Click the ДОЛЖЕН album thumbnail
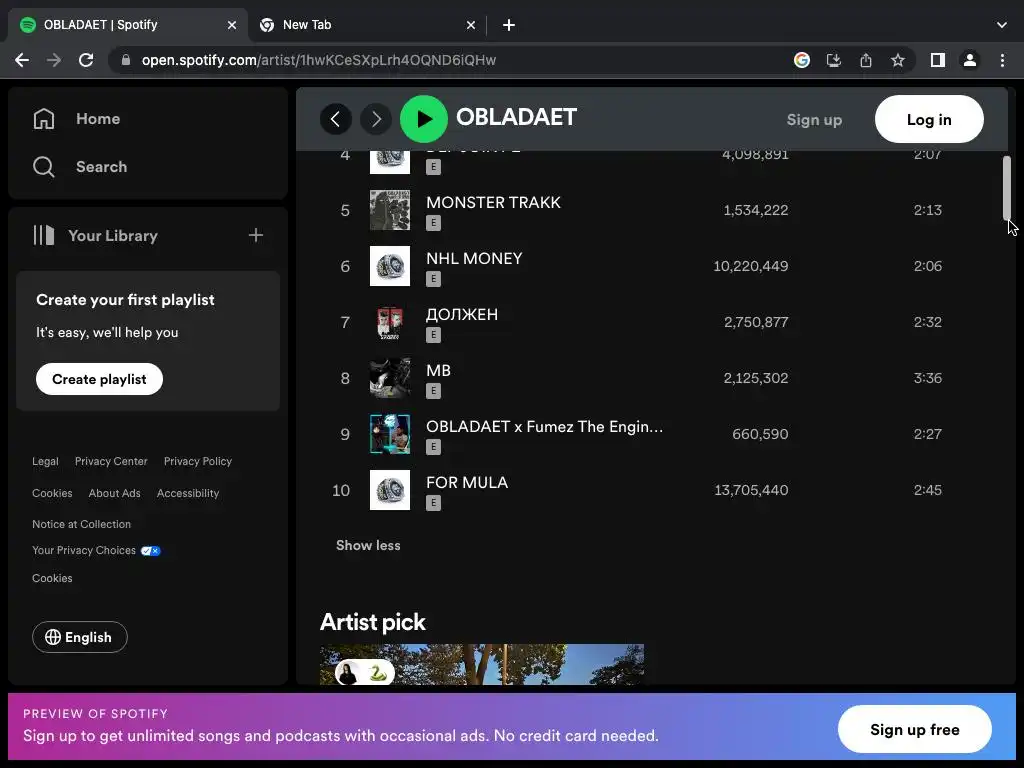This screenshot has height=768, width=1024. 390,322
